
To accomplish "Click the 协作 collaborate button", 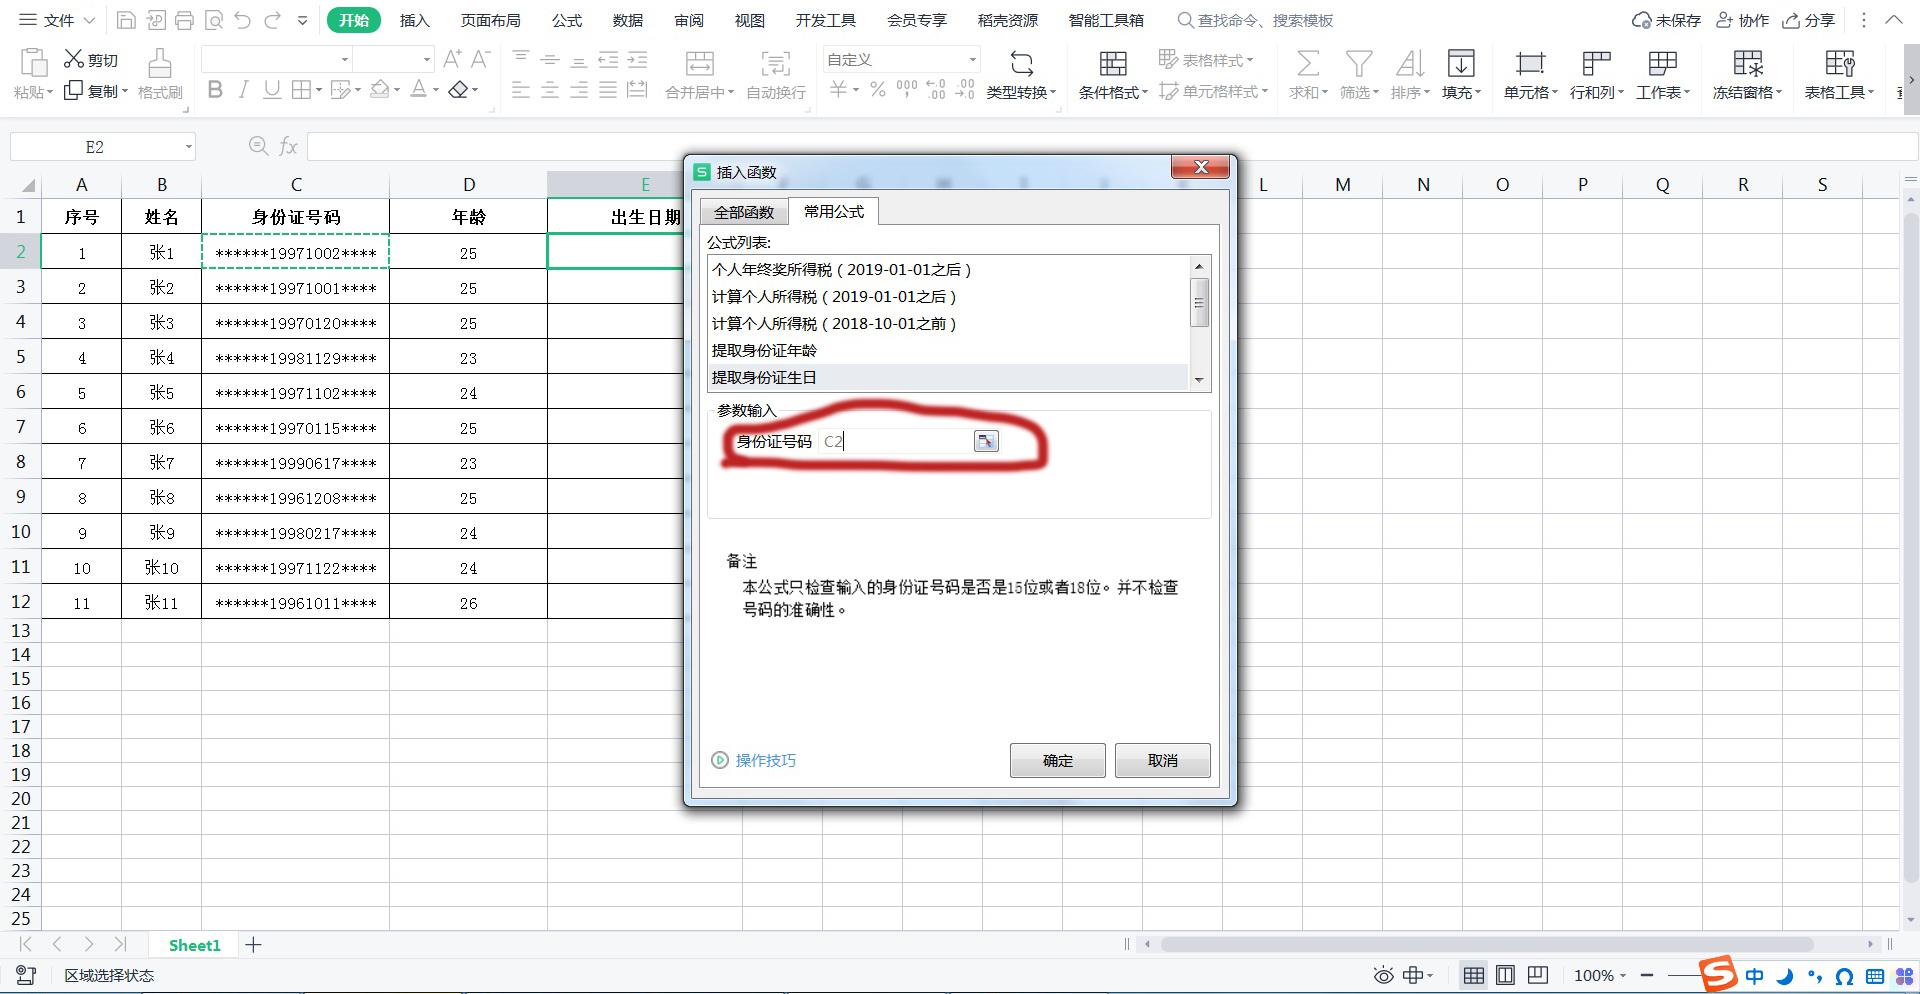I will 1743,20.
